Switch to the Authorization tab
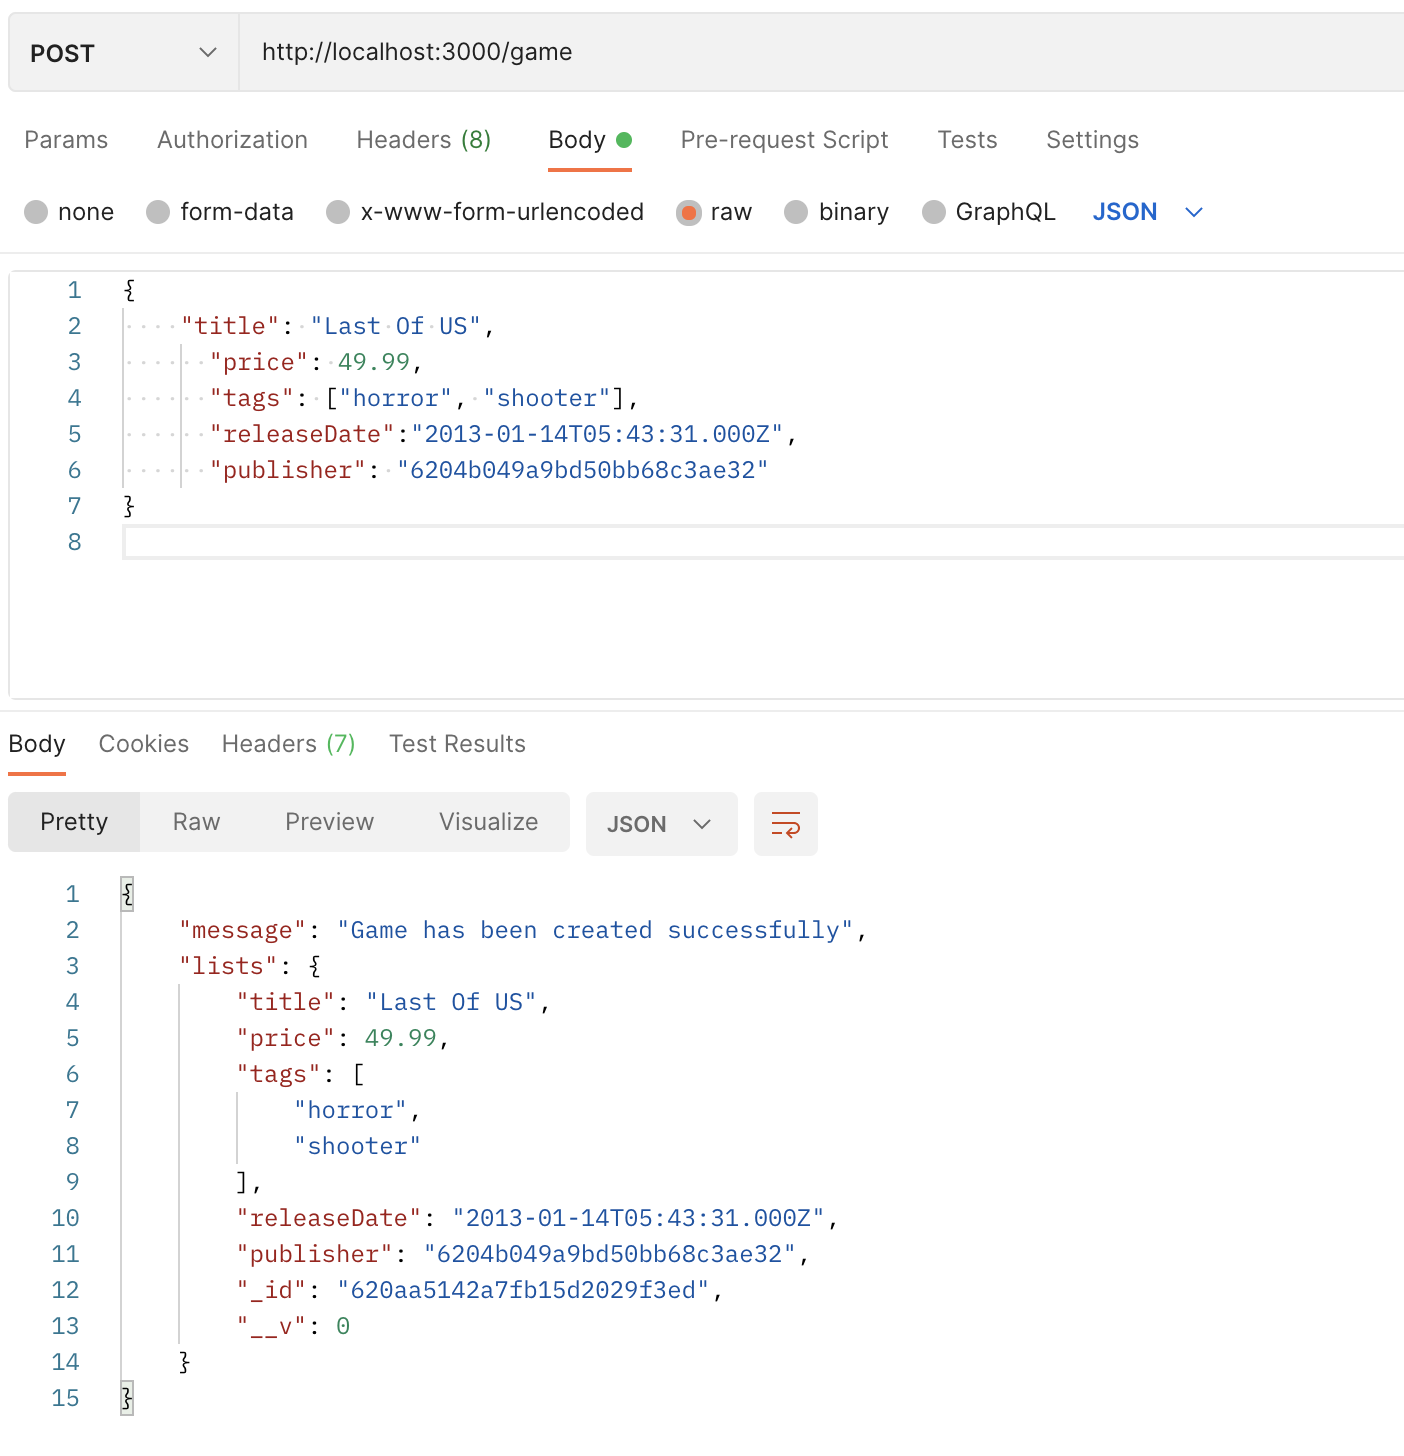 (232, 140)
